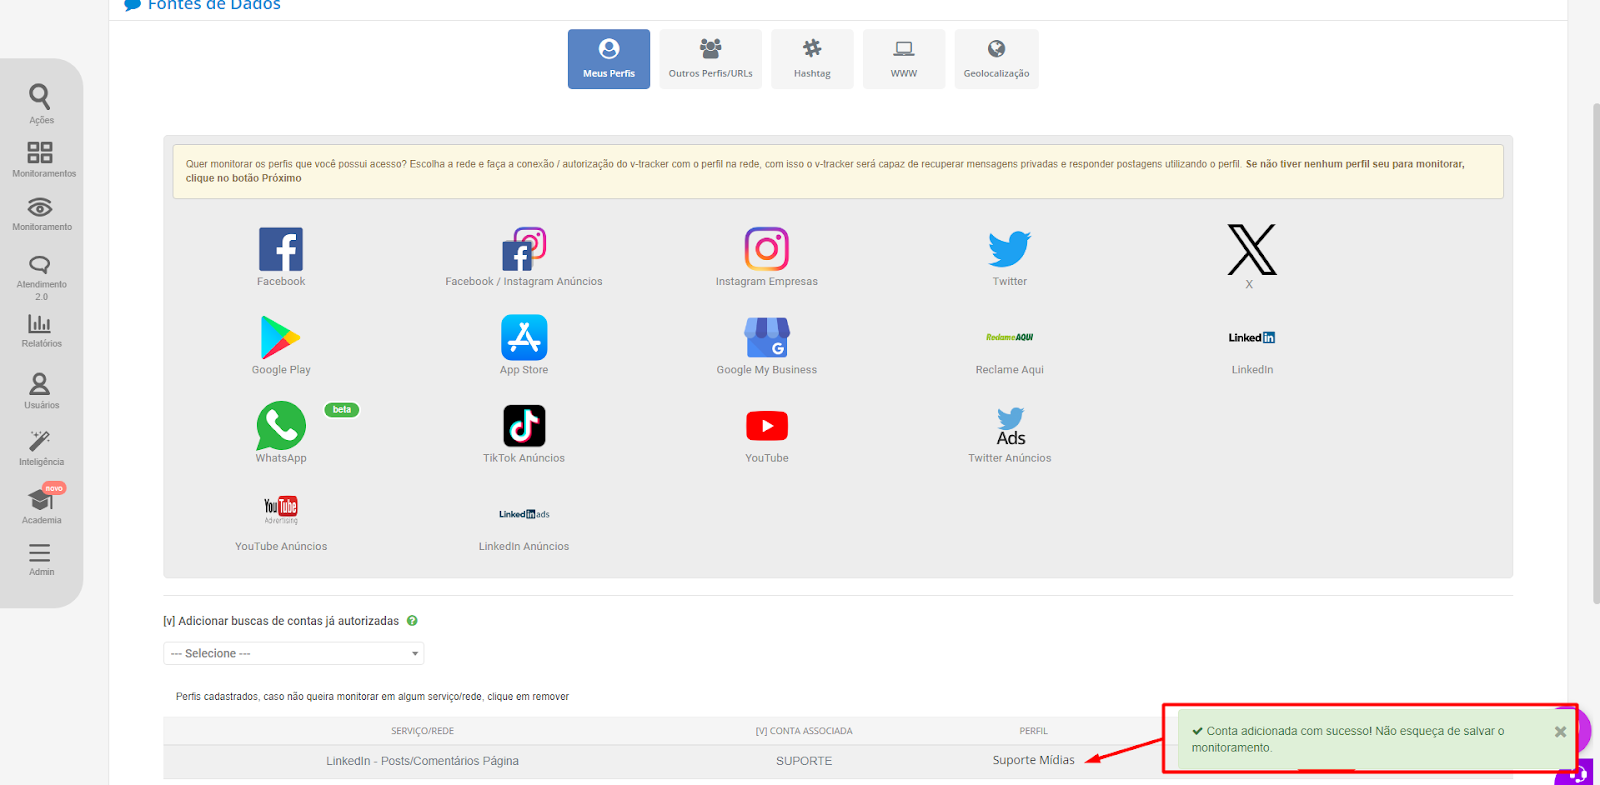Switch to WWW tab
Screen dimensions: 1600x785
pyautogui.click(x=904, y=59)
